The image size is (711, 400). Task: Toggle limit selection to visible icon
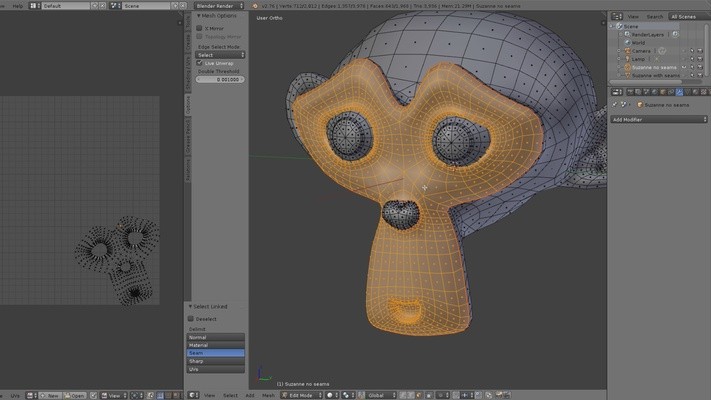[x=429, y=395]
